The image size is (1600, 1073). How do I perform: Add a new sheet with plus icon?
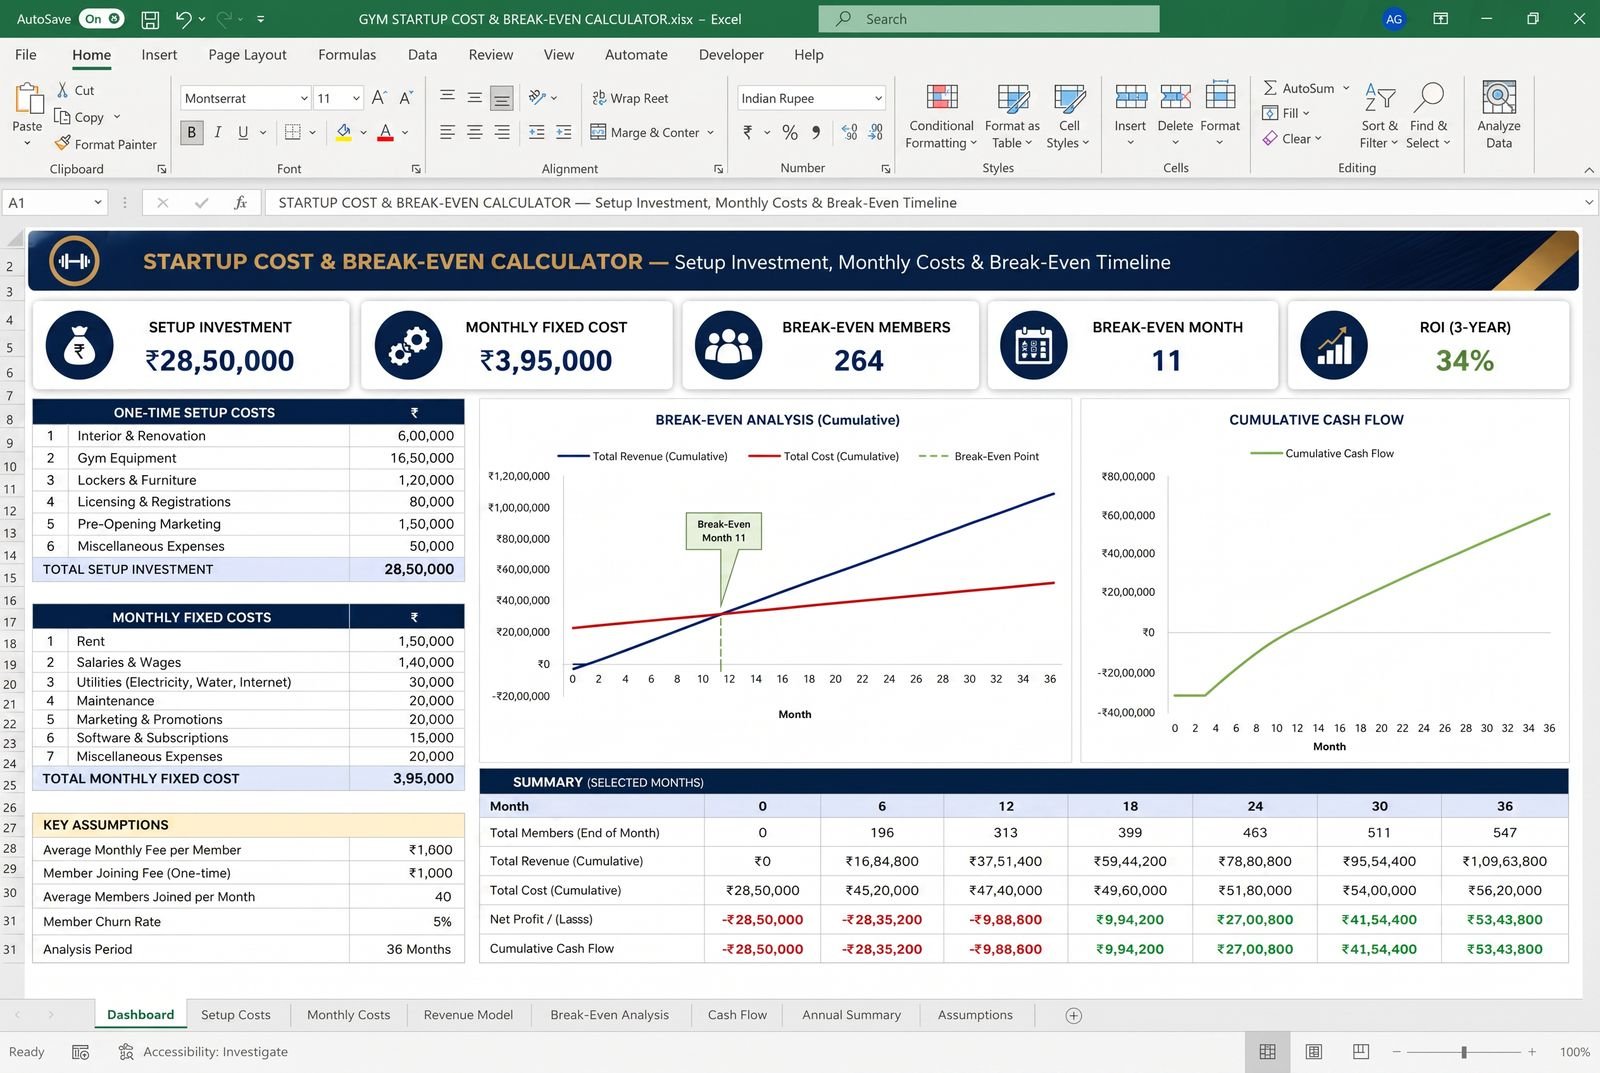point(1074,1015)
